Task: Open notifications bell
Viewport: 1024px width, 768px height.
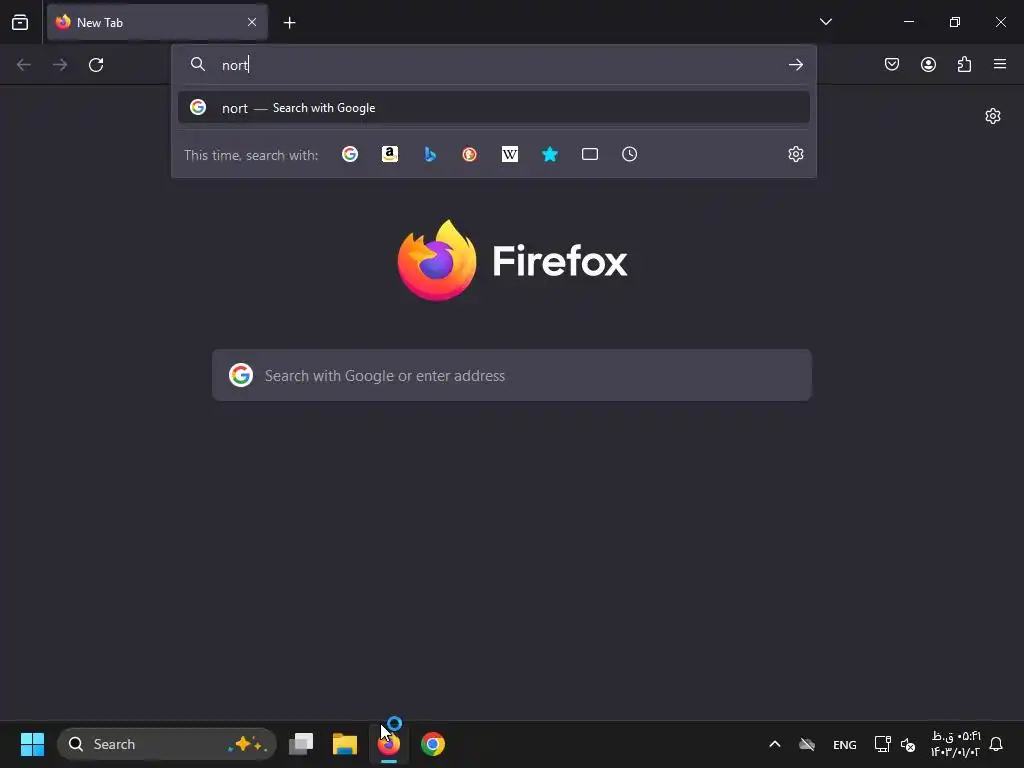Action: [x=996, y=744]
